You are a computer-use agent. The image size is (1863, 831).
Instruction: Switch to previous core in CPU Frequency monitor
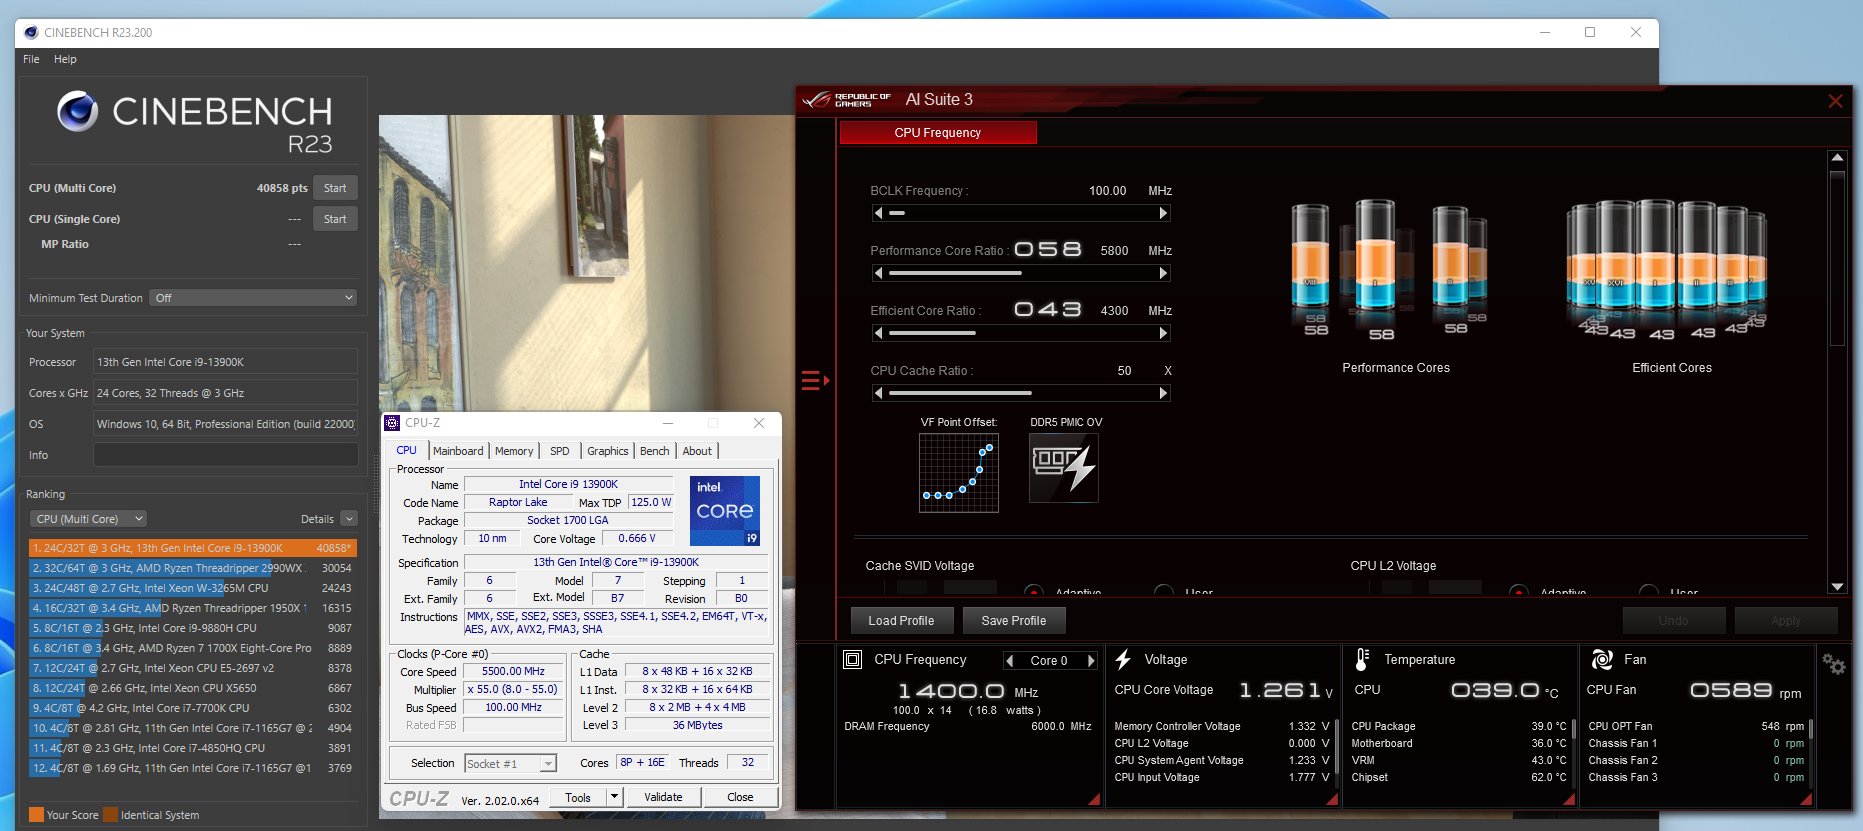[x=1010, y=661]
